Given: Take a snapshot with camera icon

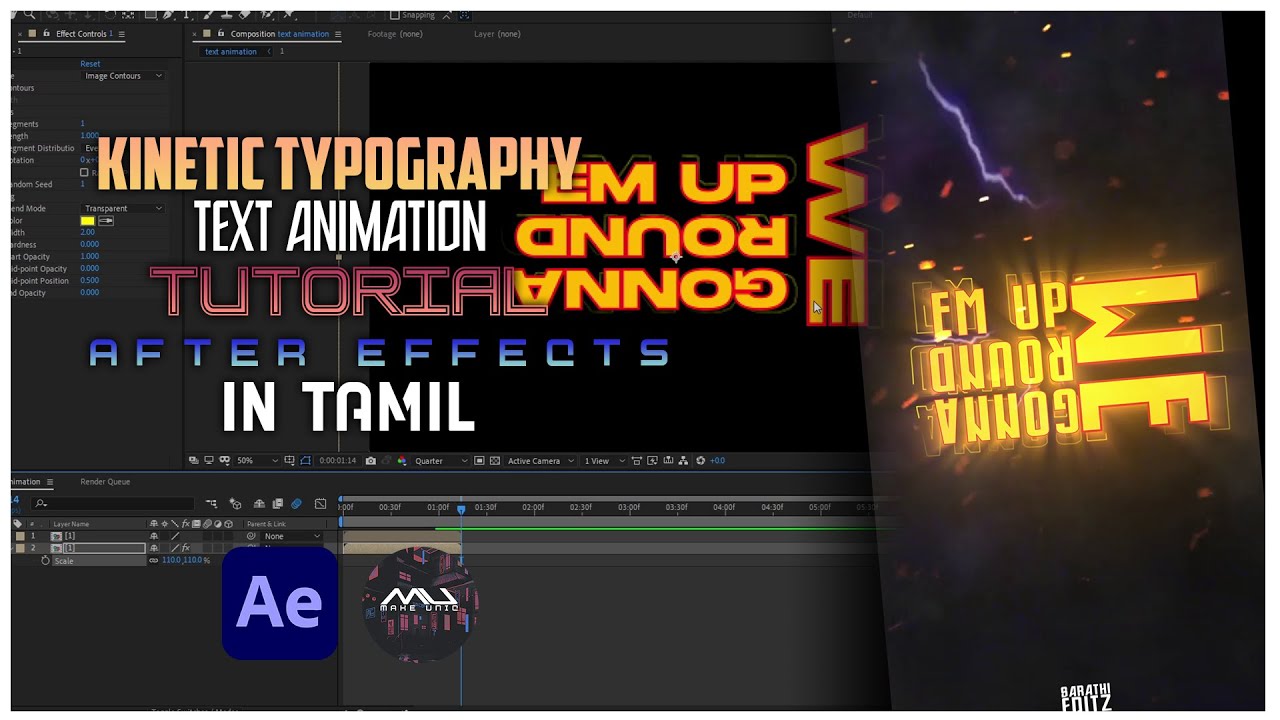Looking at the screenshot, I should [371, 460].
